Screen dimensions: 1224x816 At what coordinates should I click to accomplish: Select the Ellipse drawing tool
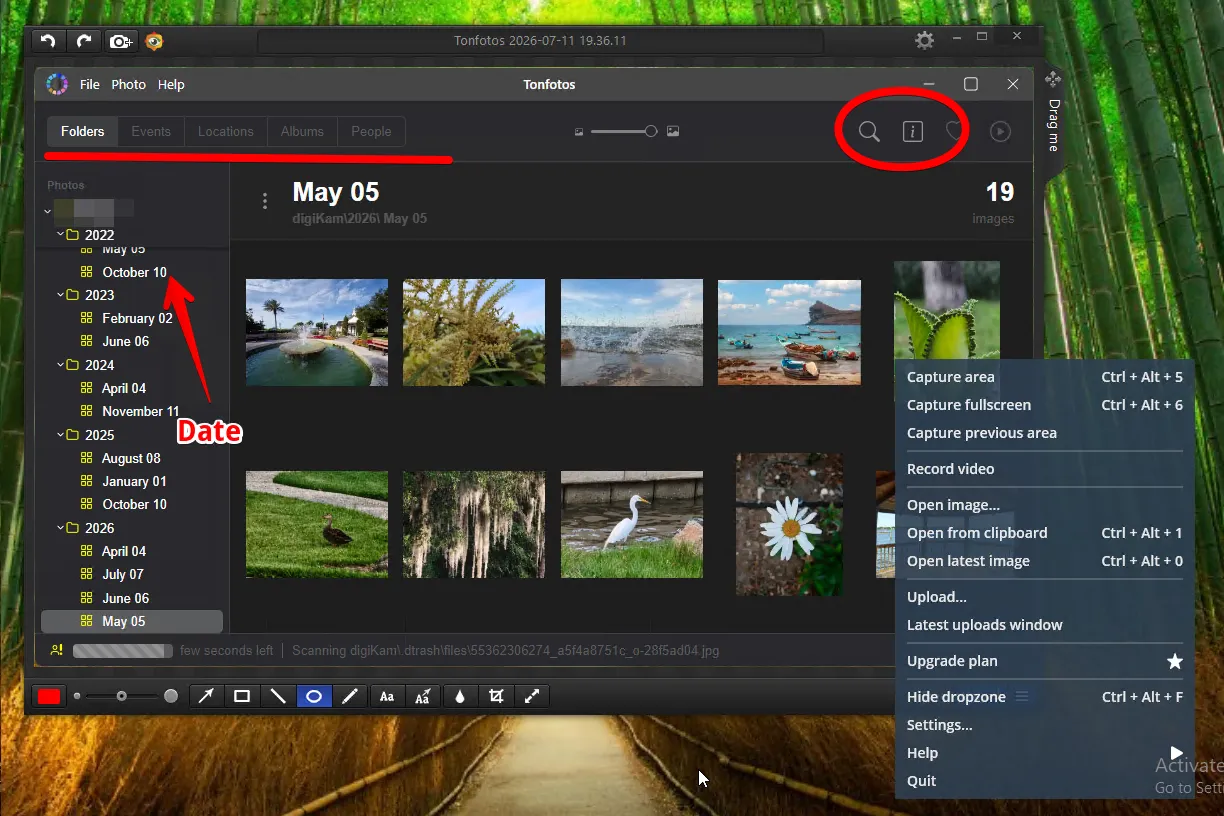click(314, 696)
